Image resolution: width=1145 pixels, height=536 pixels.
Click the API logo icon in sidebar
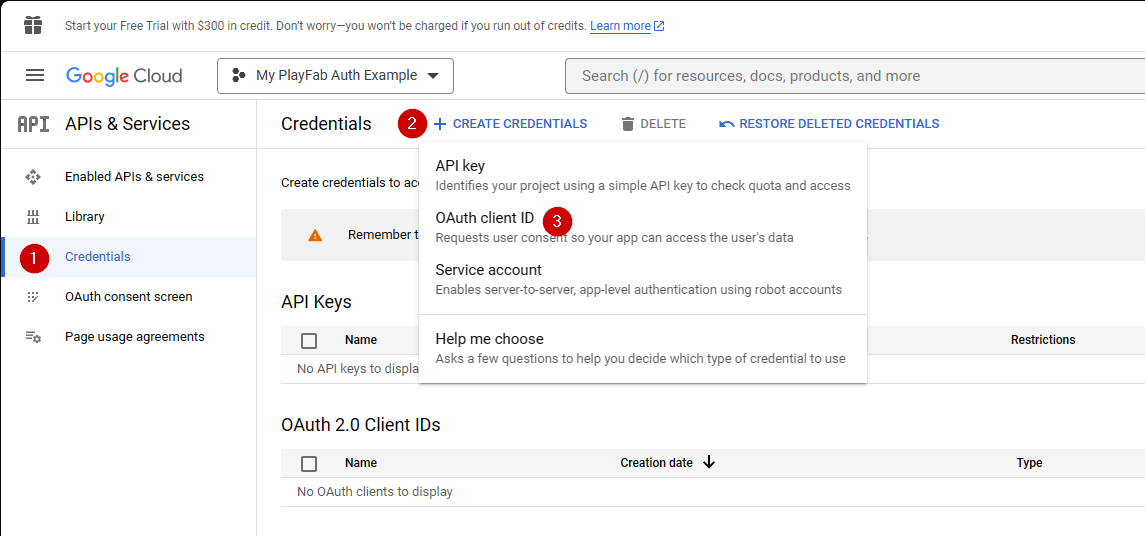34,124
